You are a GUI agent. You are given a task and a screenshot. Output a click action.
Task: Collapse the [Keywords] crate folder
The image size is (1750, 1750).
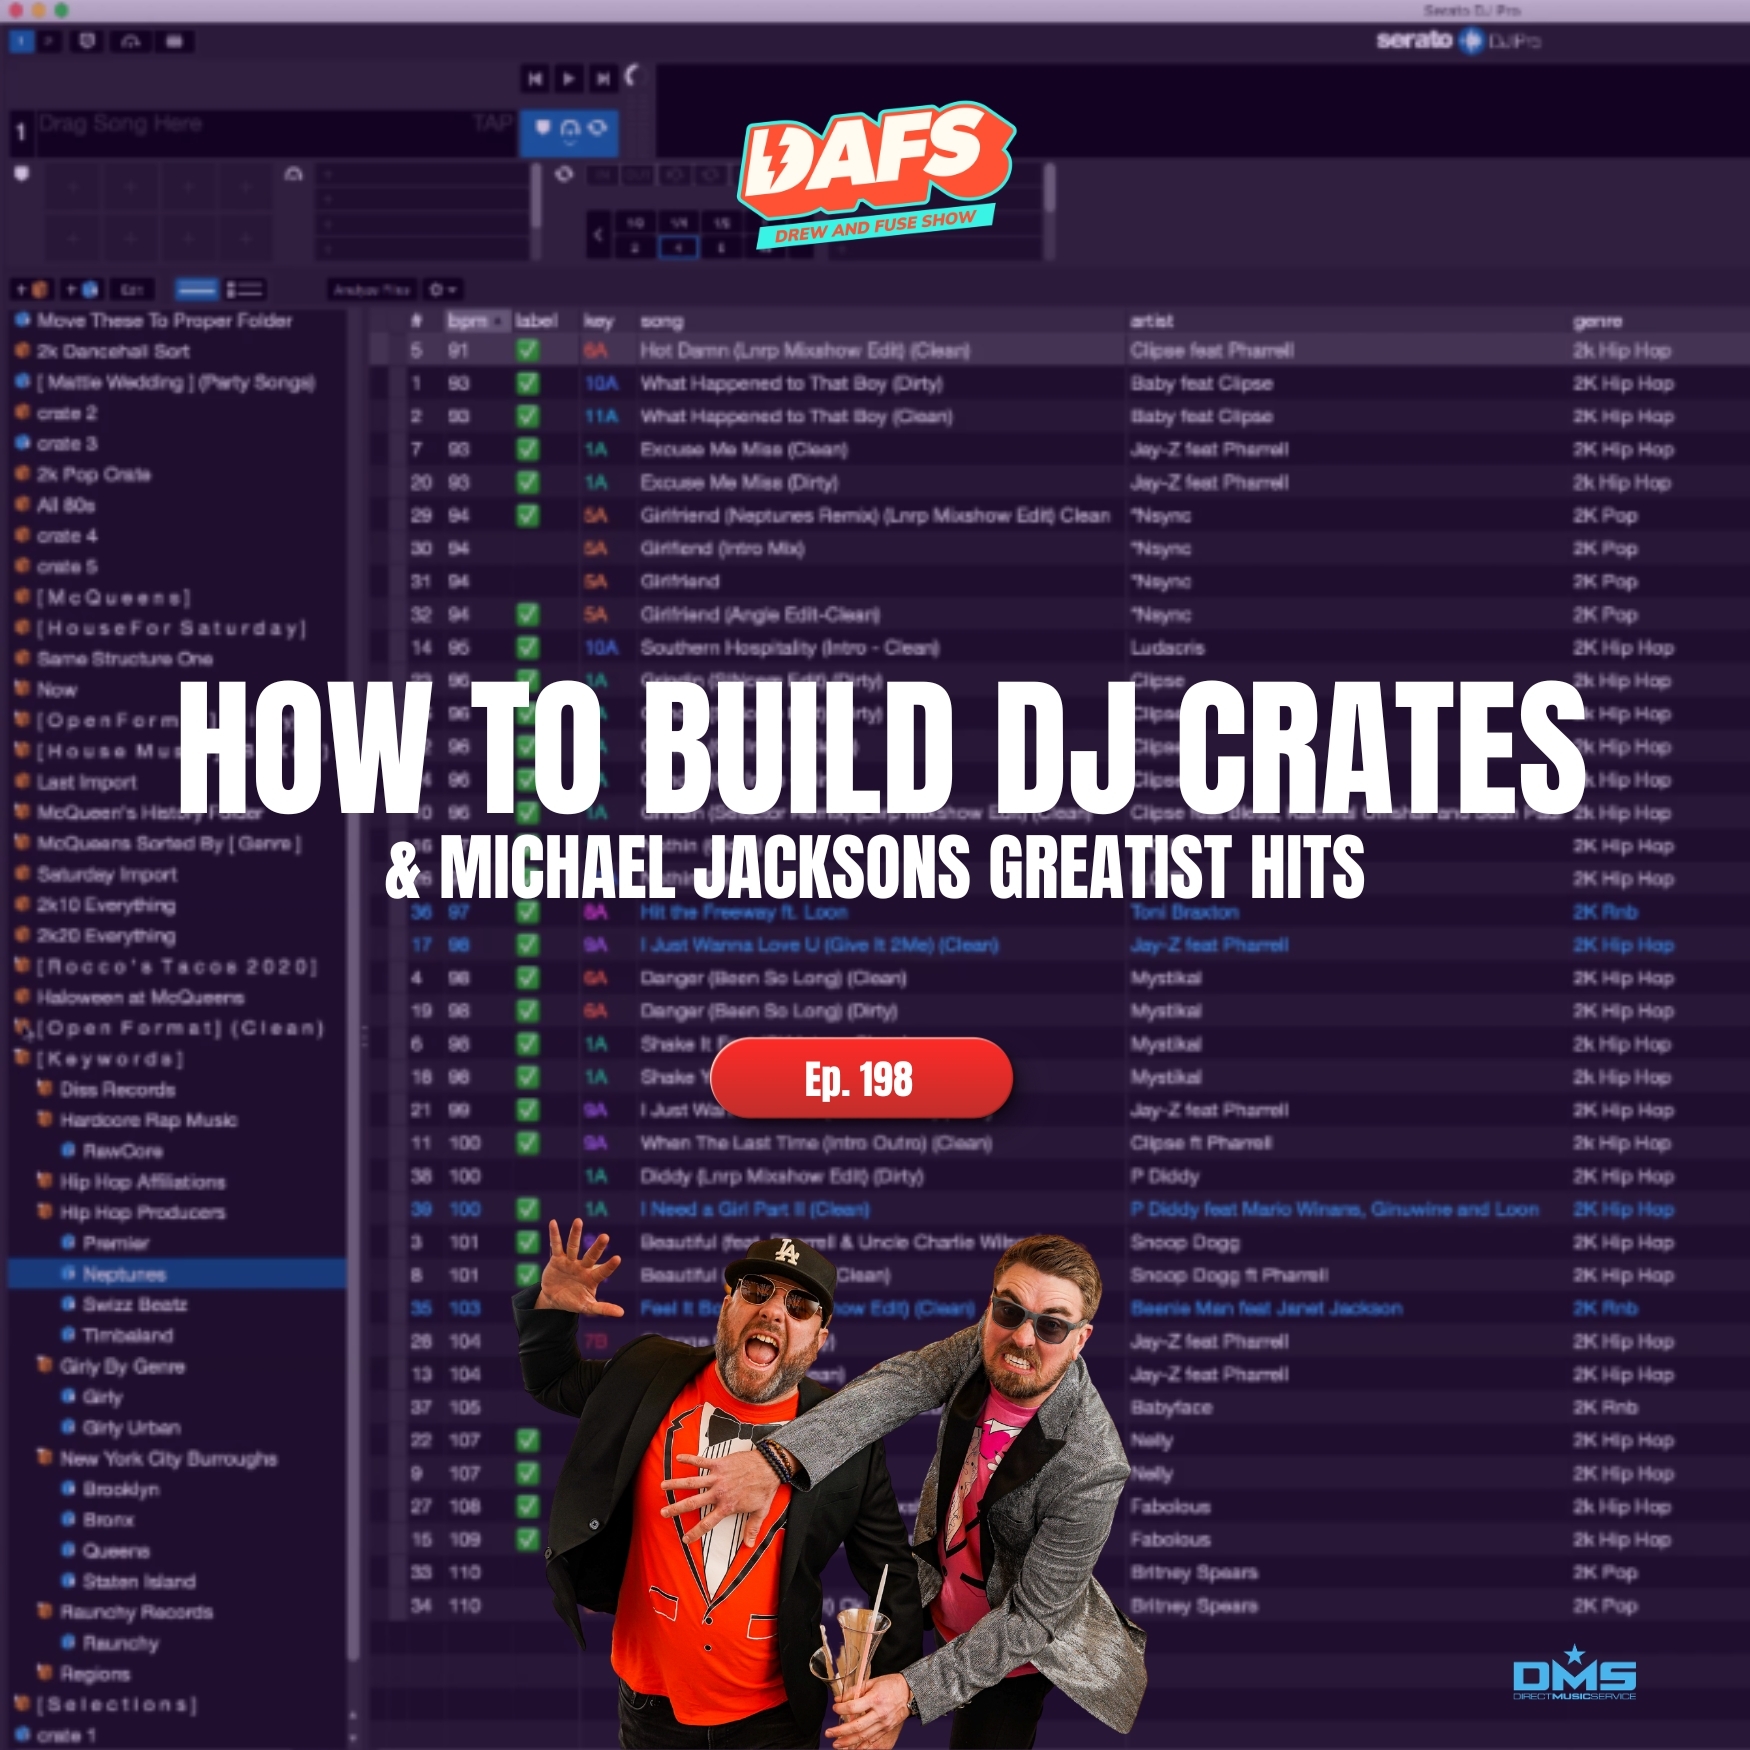22,1058
